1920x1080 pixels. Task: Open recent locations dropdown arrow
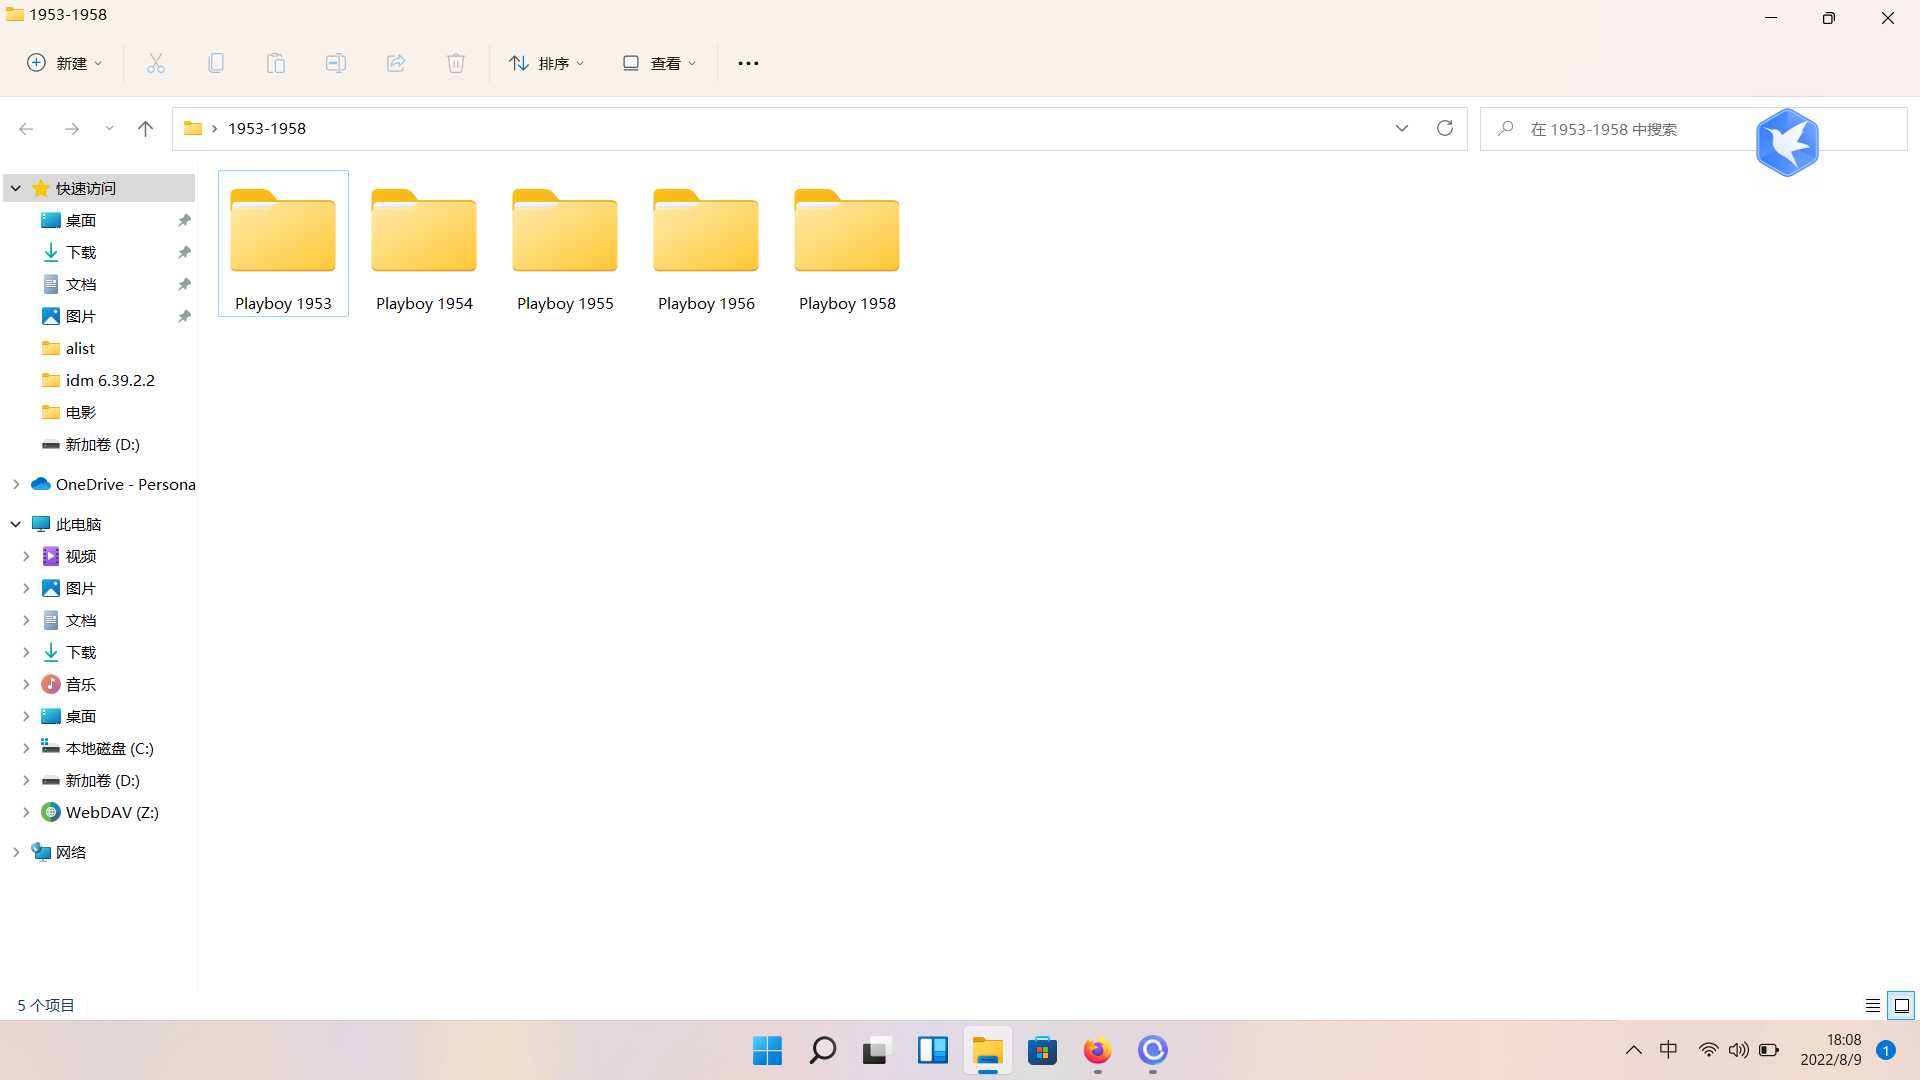(x=109, y=128)
